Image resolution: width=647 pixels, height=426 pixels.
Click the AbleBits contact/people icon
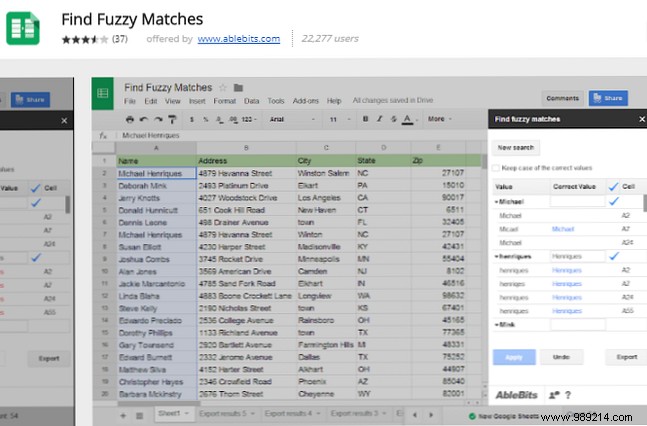tap(554, 395)
